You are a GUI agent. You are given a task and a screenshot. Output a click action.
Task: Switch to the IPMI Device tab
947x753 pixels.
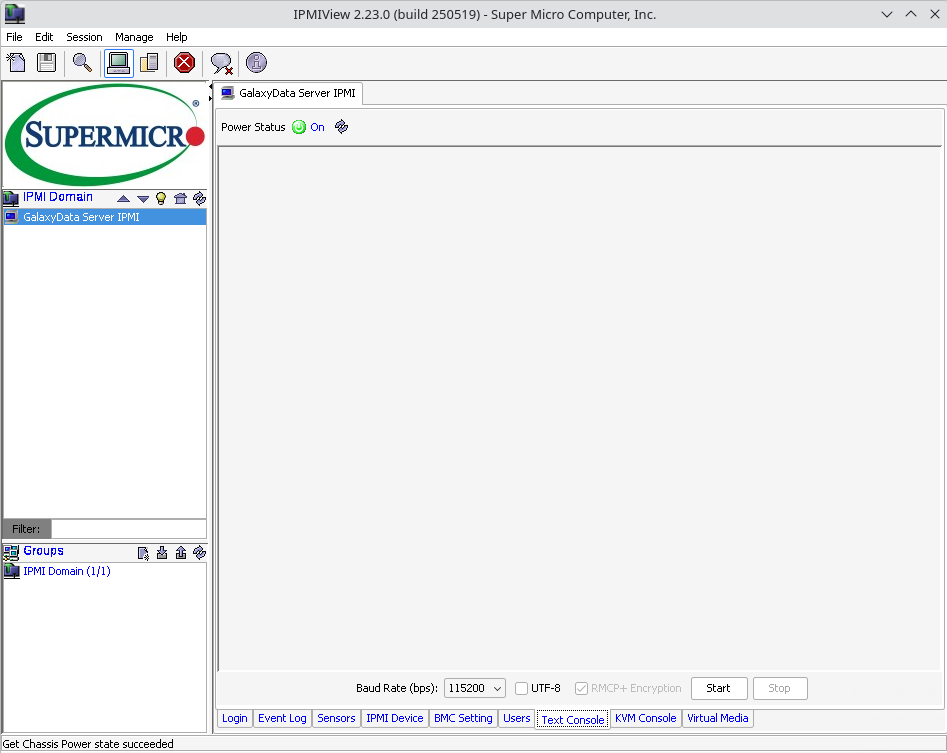pos(394,718)
